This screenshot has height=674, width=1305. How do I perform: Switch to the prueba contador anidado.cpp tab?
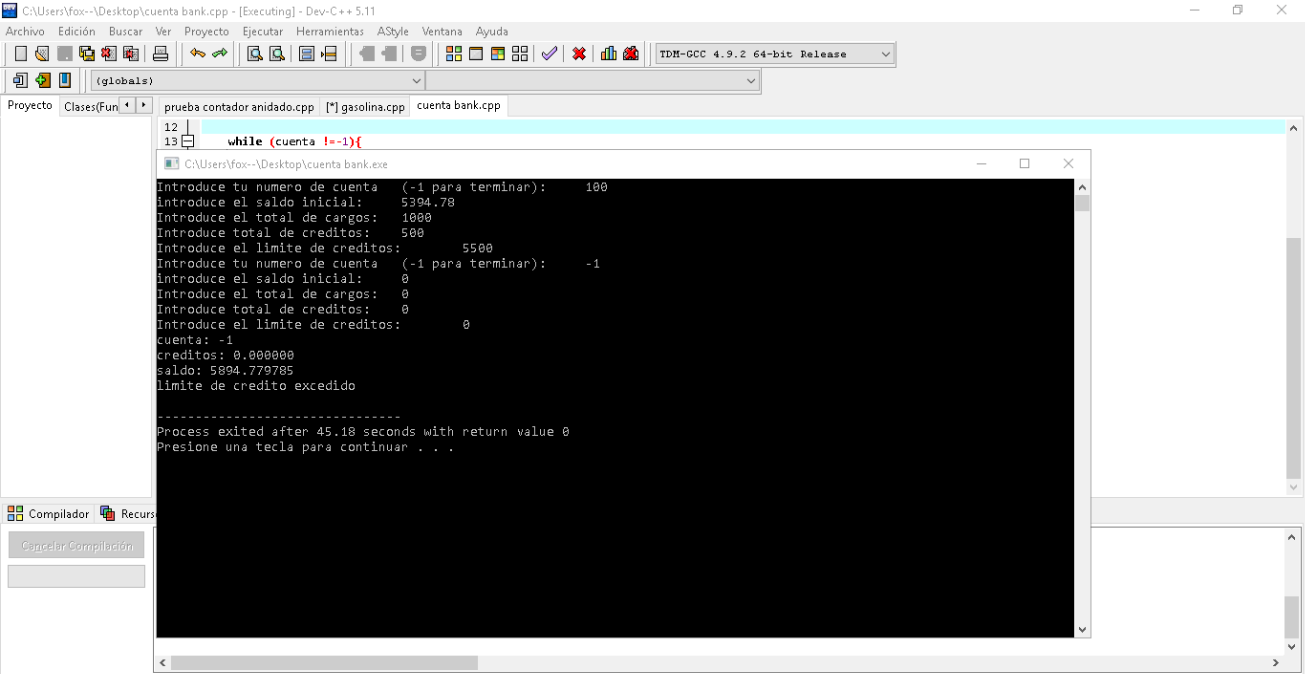[239, 106]
